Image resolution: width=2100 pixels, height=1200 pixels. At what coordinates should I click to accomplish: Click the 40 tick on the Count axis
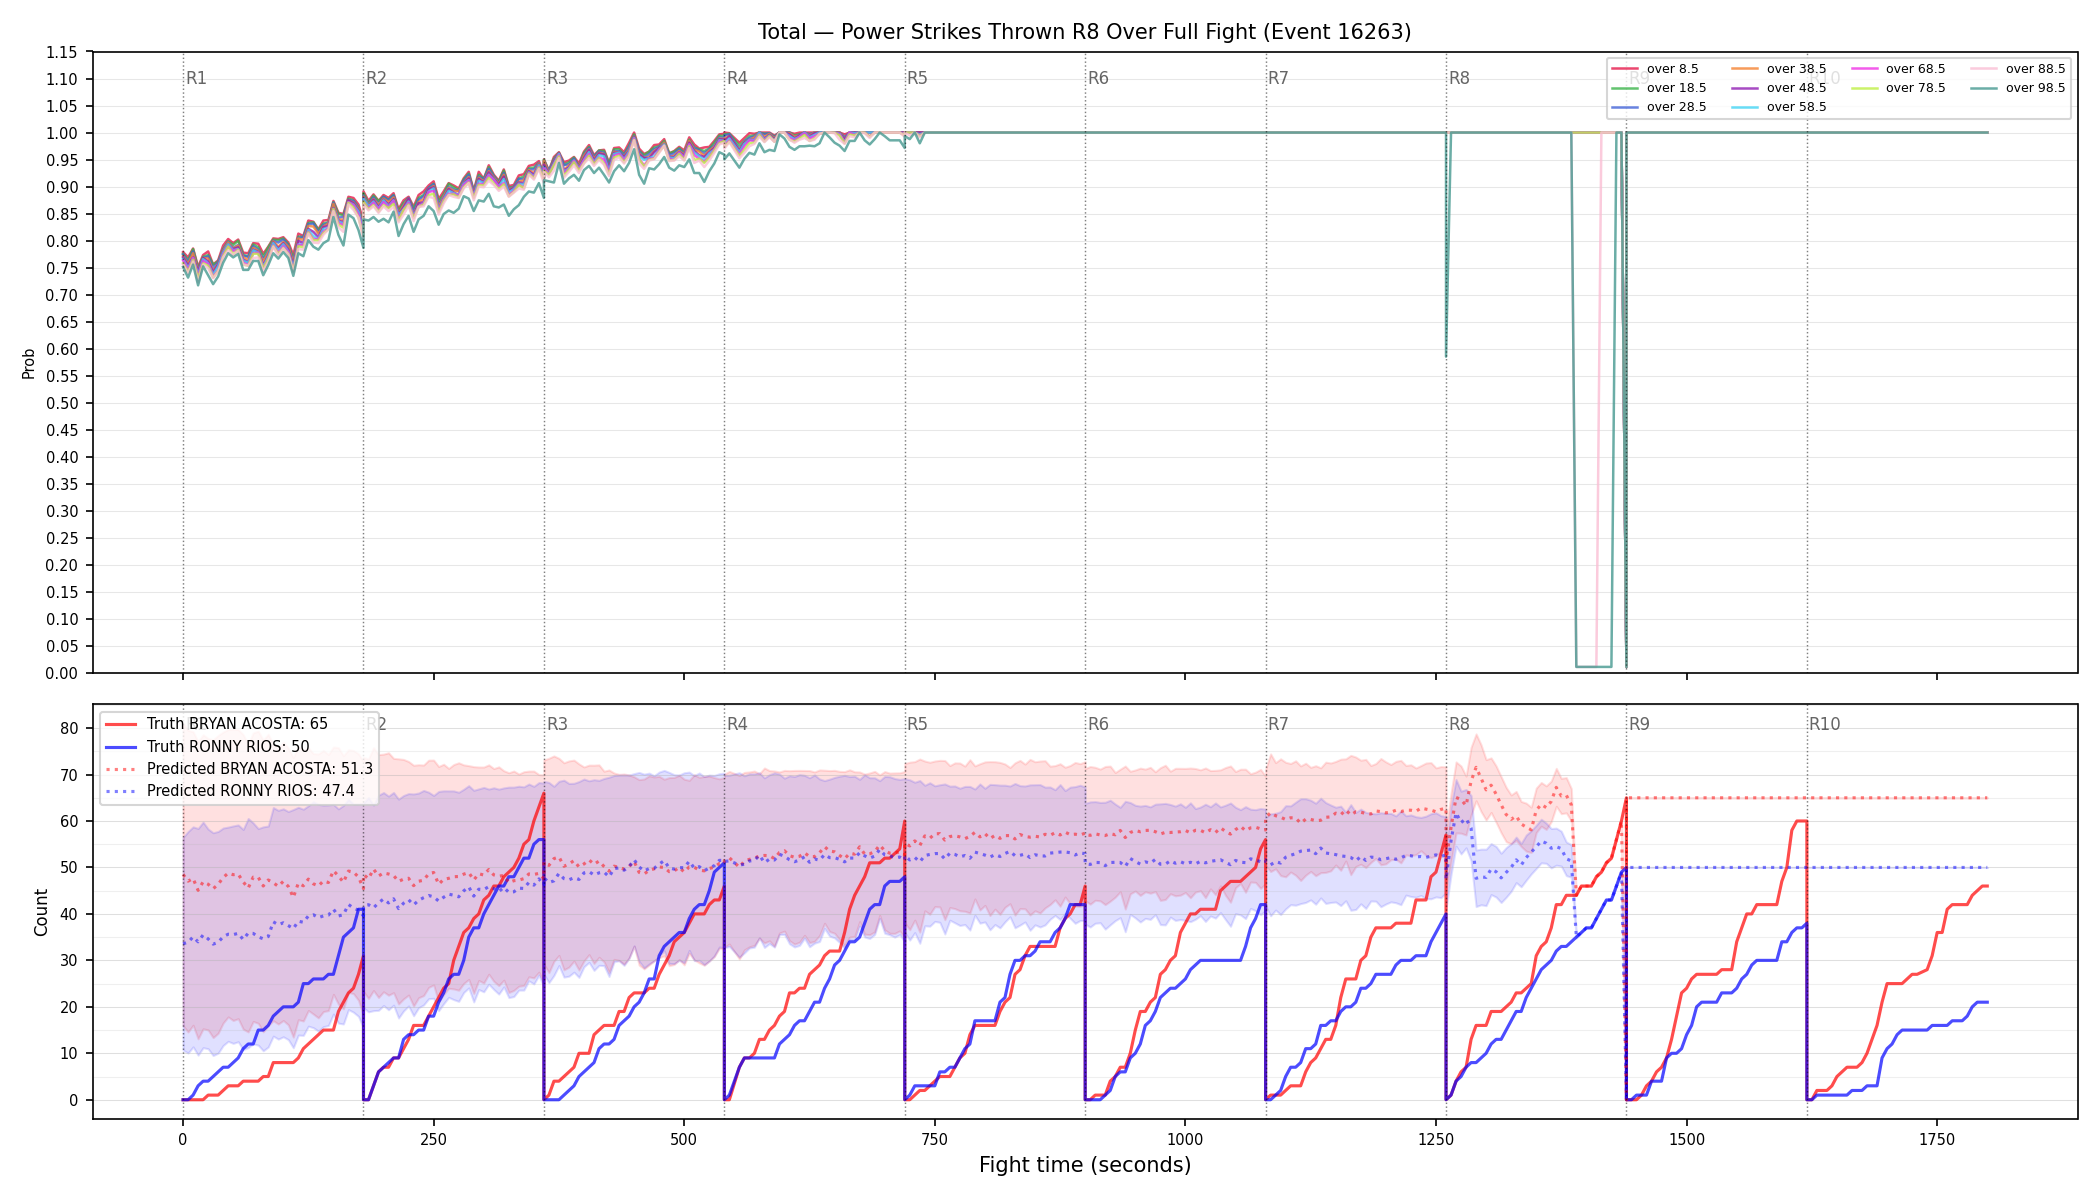pos(69,914)
